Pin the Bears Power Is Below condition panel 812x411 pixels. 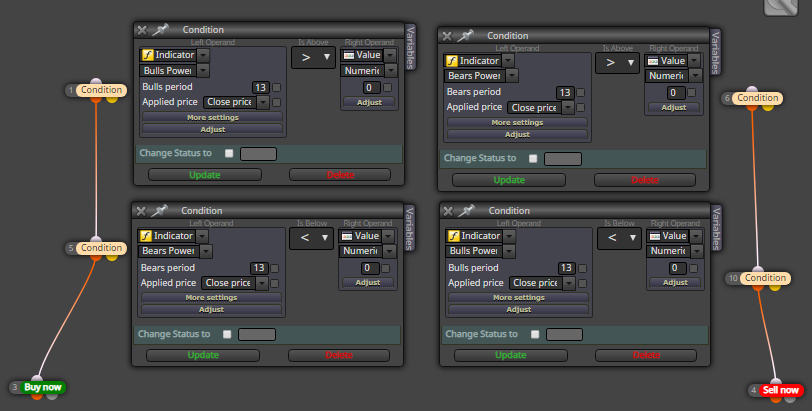159,210
